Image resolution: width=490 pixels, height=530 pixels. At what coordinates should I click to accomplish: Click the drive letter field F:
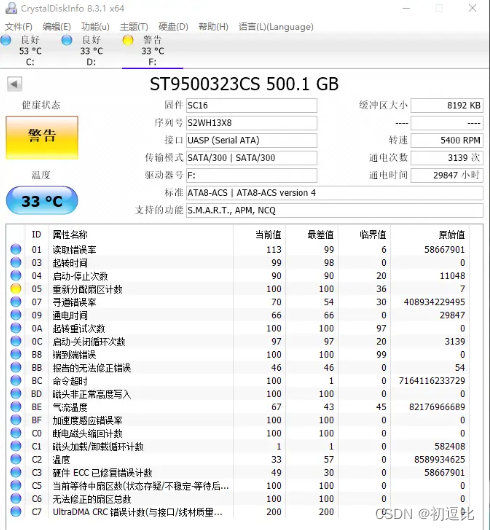point(251,175)
